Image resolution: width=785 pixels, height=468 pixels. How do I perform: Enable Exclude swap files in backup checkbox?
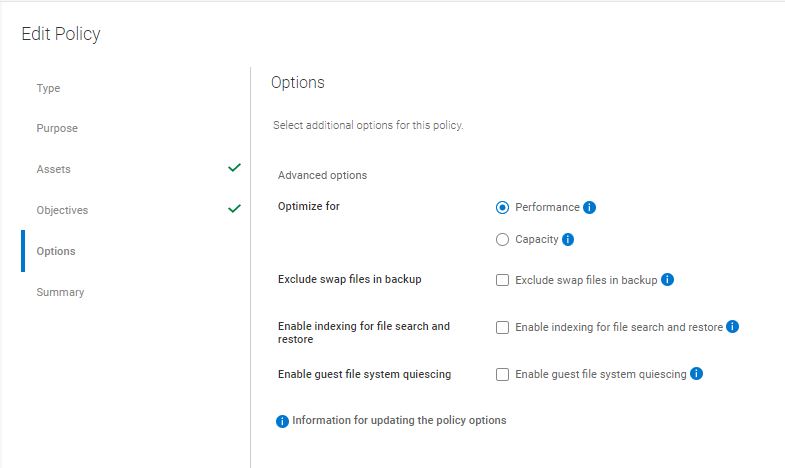503,280
